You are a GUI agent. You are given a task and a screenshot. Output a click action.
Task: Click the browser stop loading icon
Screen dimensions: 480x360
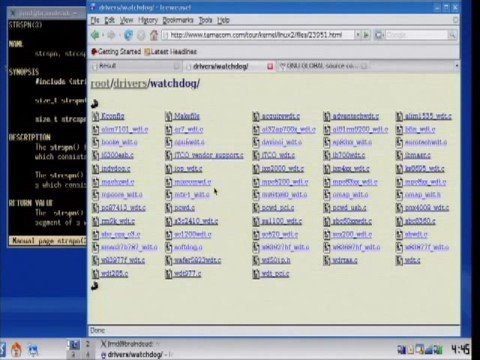(141, 35)
